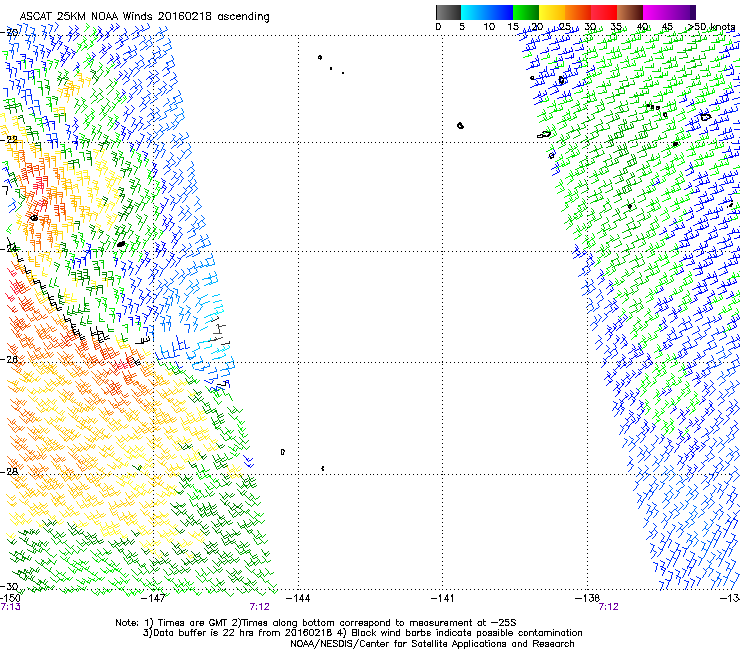This screenshot has width=740, height=650.
Task: Select the yellow 20–25 knots legend segment
Action: pos(552,12)
